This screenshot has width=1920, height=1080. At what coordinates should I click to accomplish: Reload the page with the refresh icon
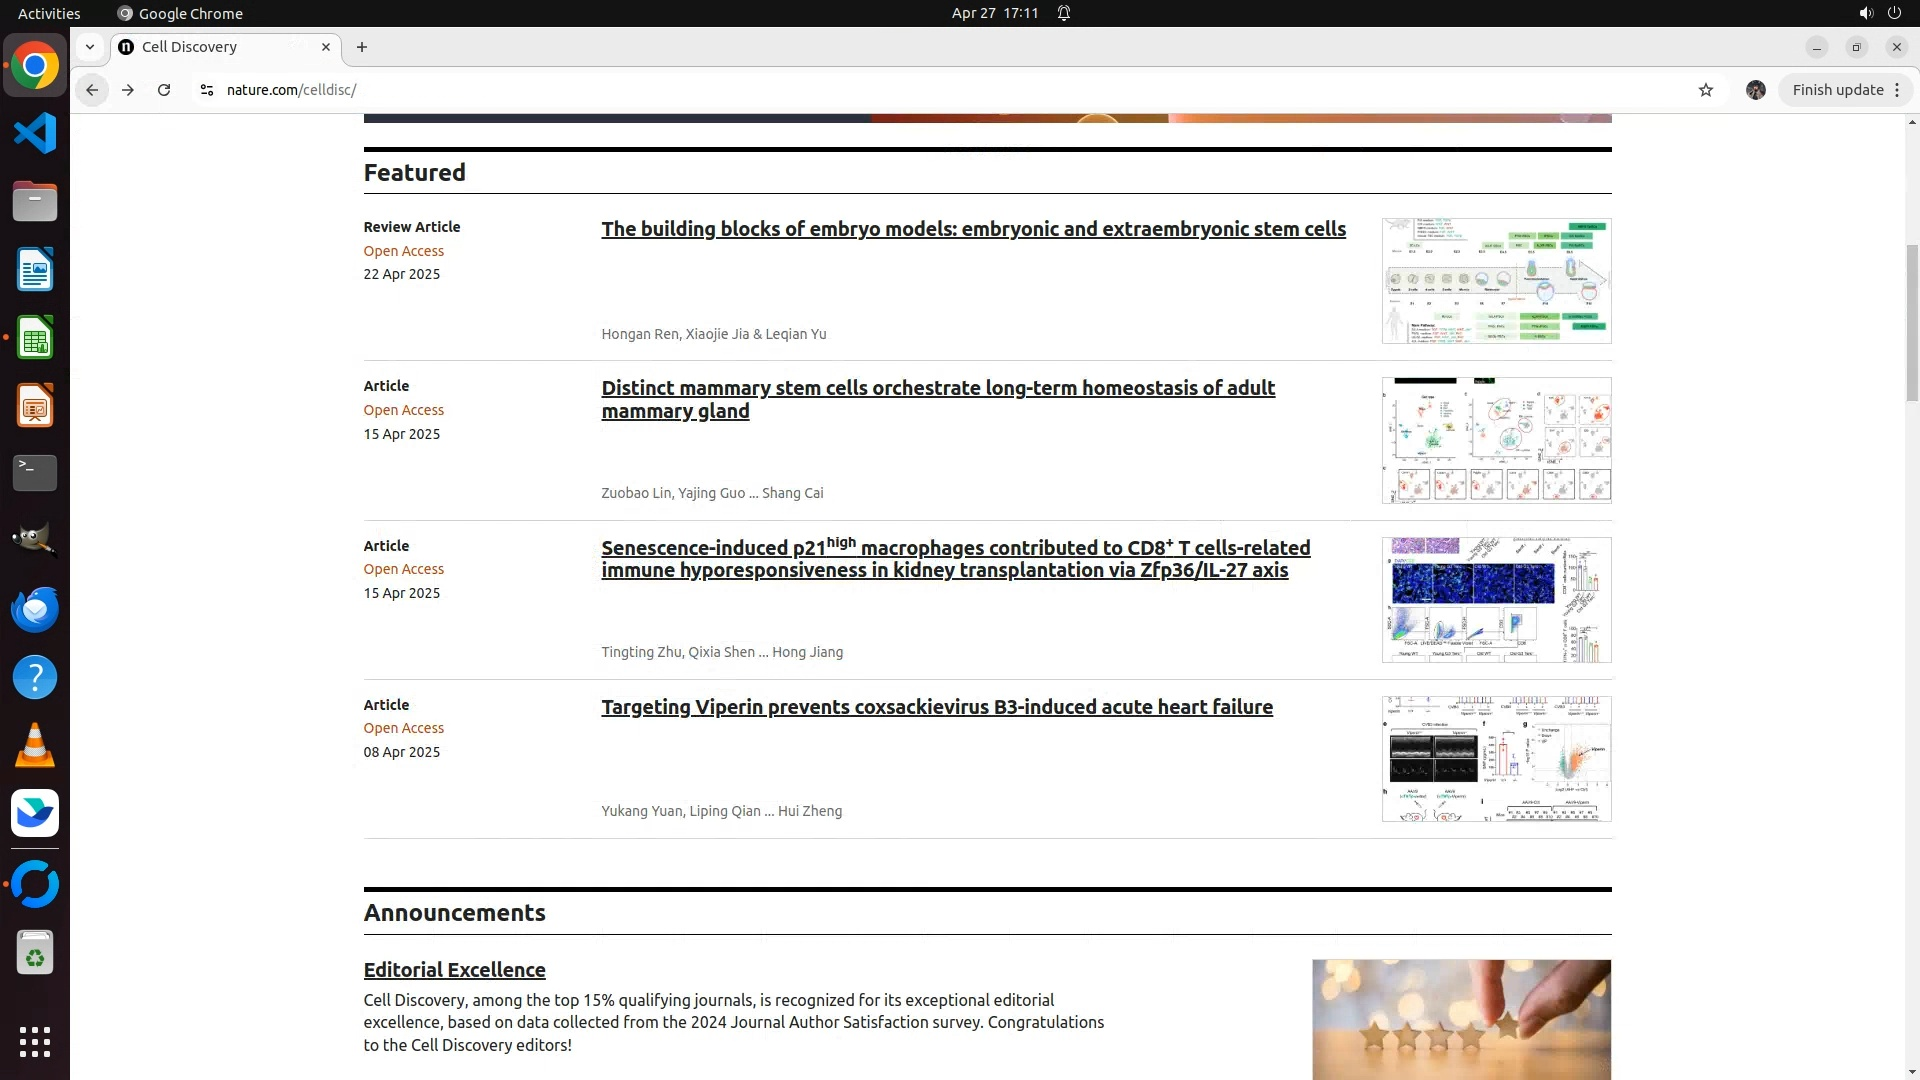pyautogui.click(x=164, y=90)
